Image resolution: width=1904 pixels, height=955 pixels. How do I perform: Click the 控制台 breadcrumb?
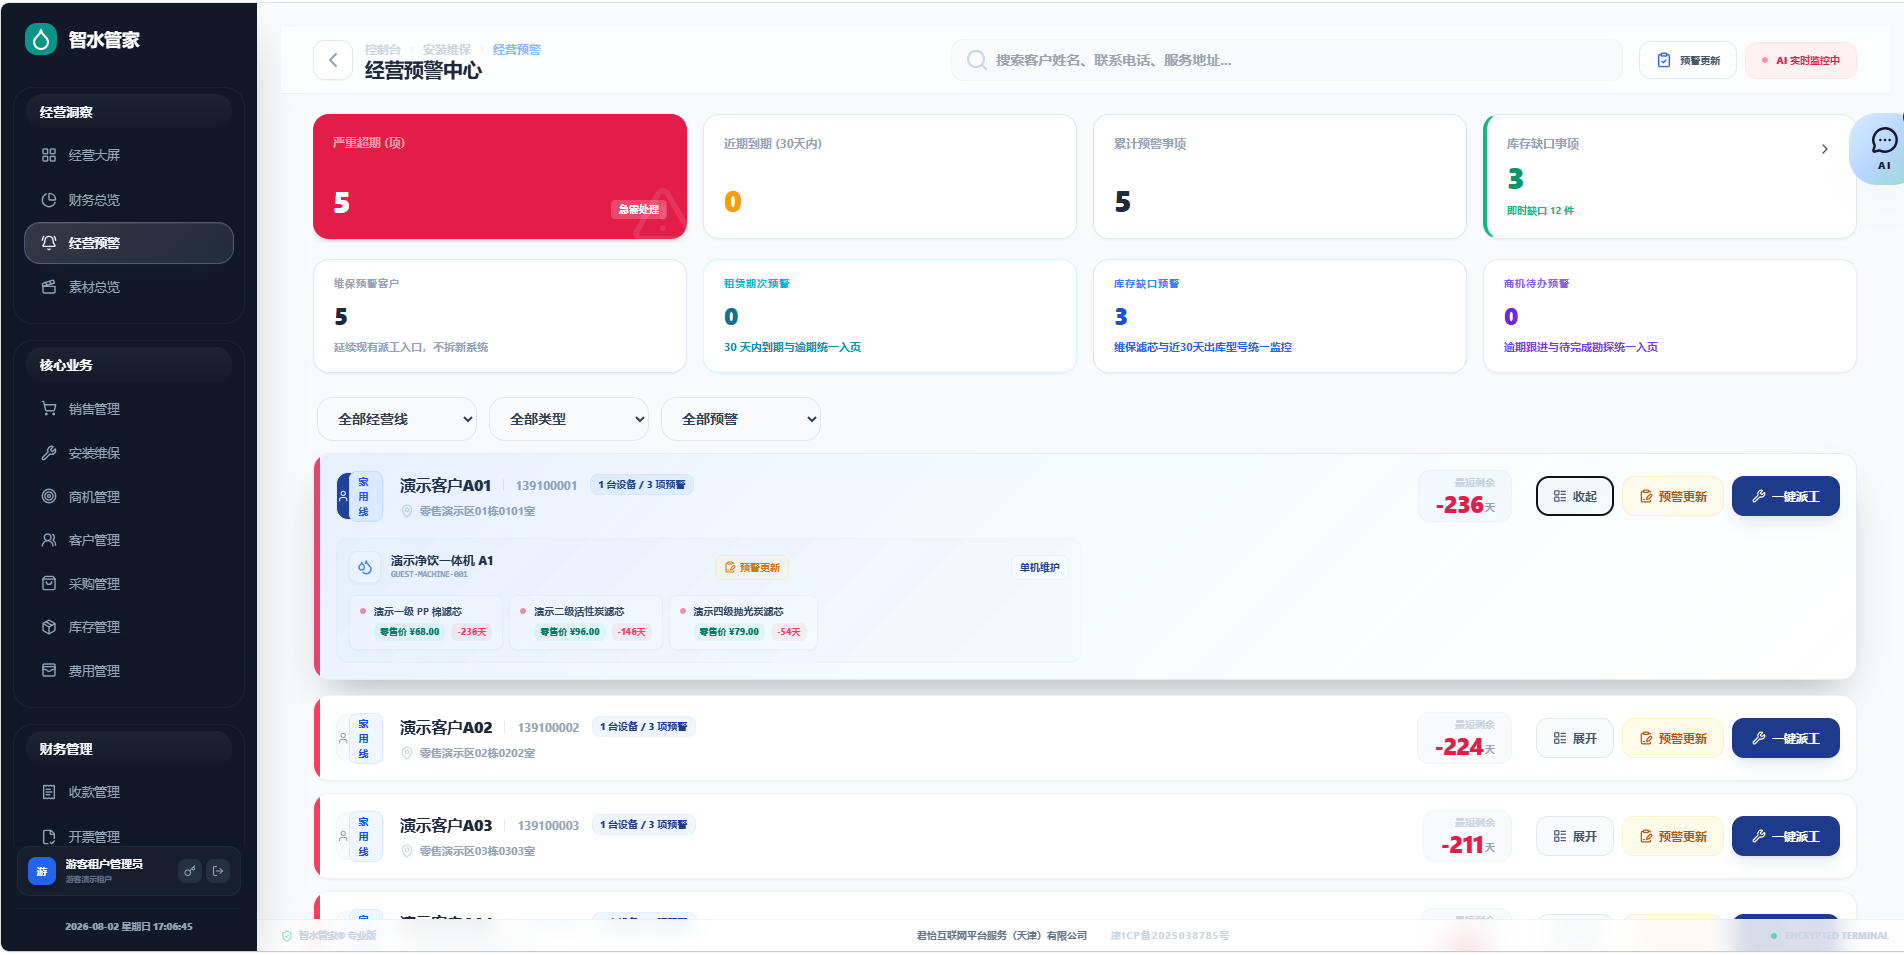click(x=382, y=50)
